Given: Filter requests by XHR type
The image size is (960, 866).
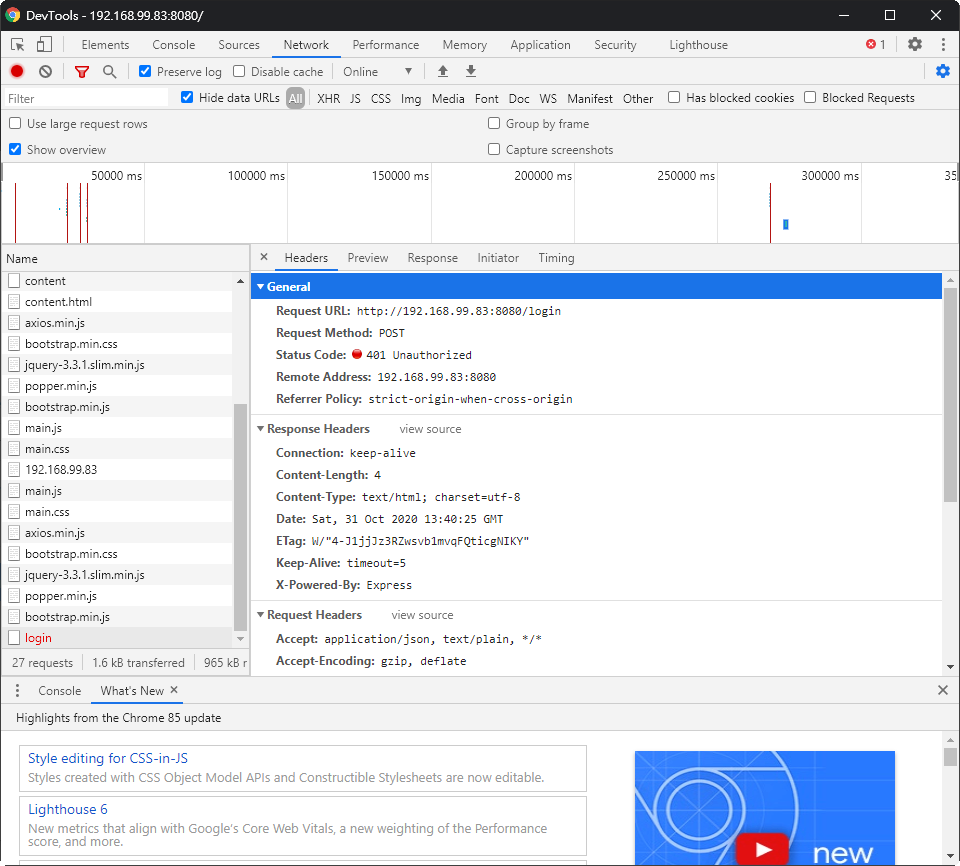Looking at the screenshot, I should [x=329, y=98].
